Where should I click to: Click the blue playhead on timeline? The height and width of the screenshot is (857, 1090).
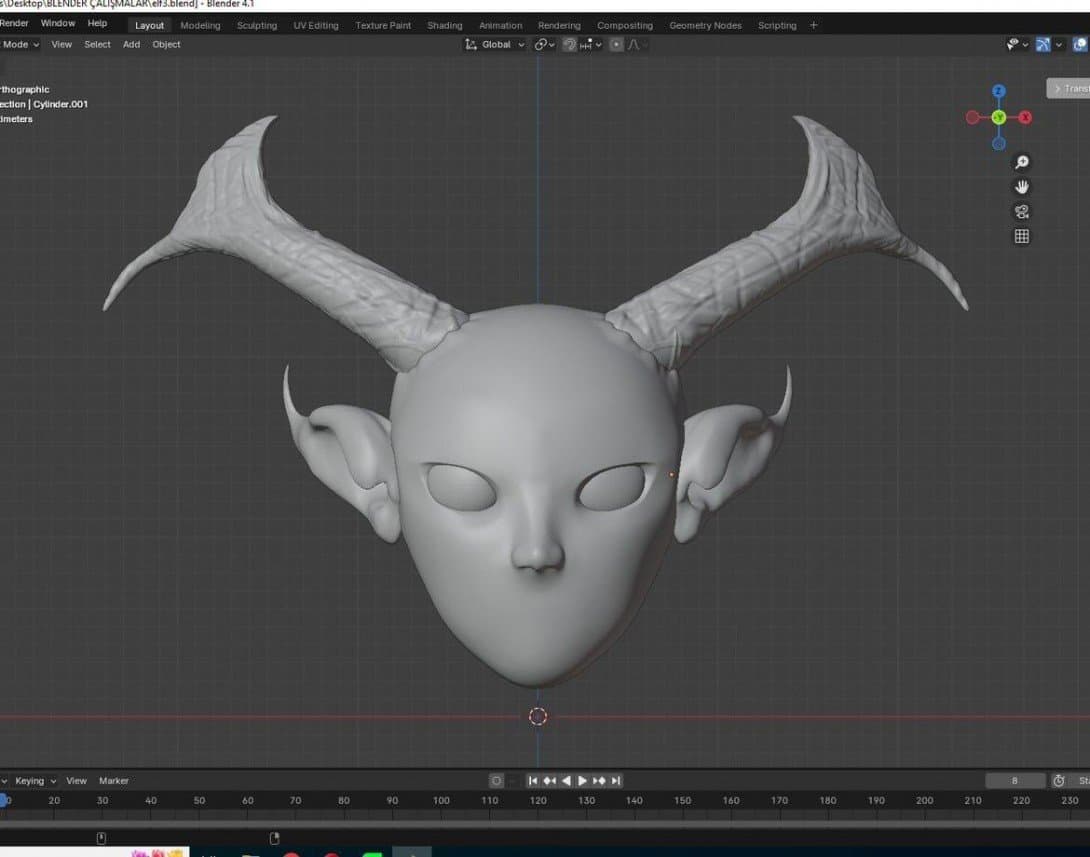[3, 801]
